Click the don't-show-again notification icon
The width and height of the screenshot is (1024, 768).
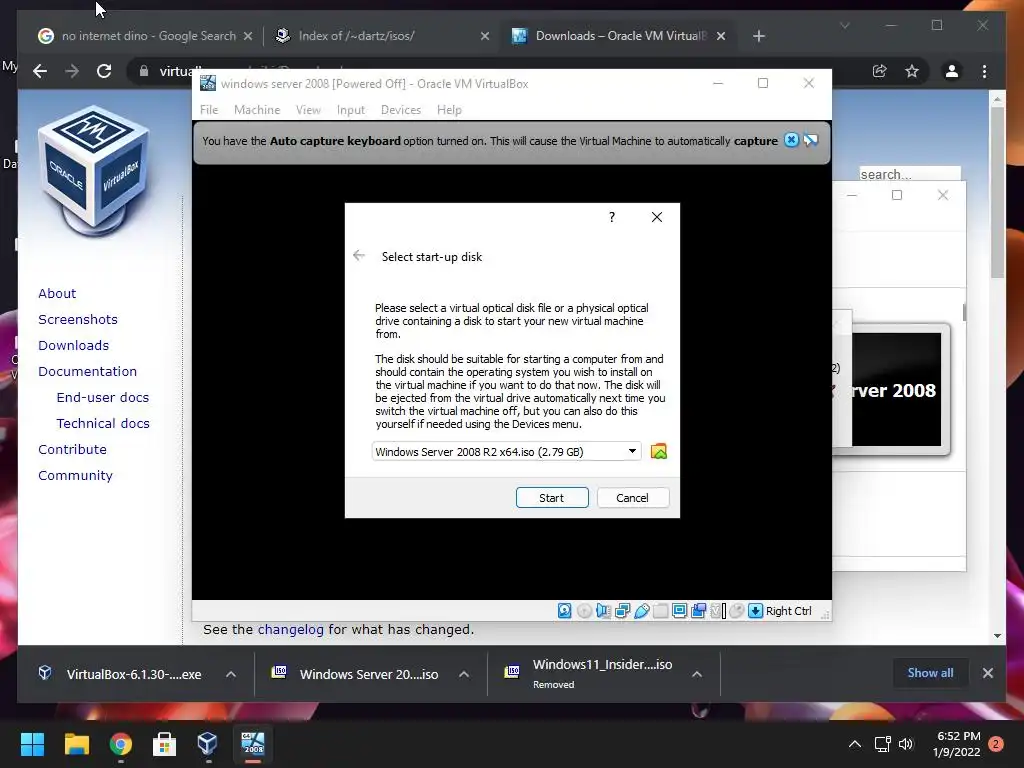[x=810, y=140]
